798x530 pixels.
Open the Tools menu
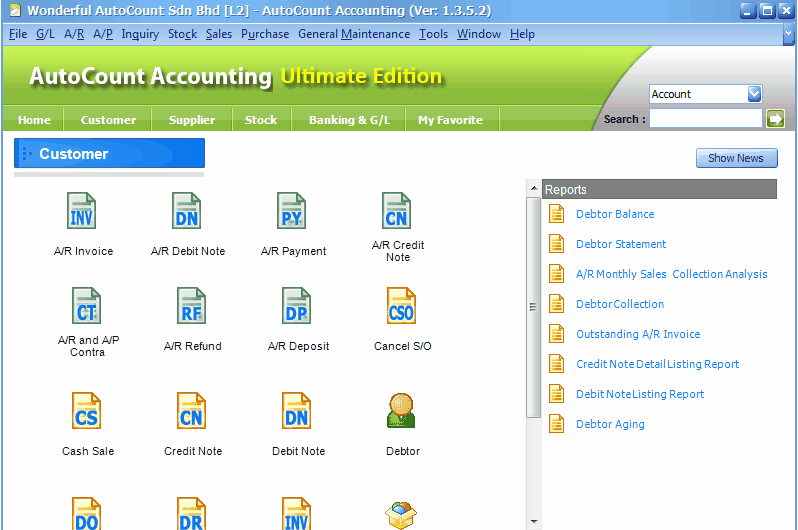click(x=434, y=34)
